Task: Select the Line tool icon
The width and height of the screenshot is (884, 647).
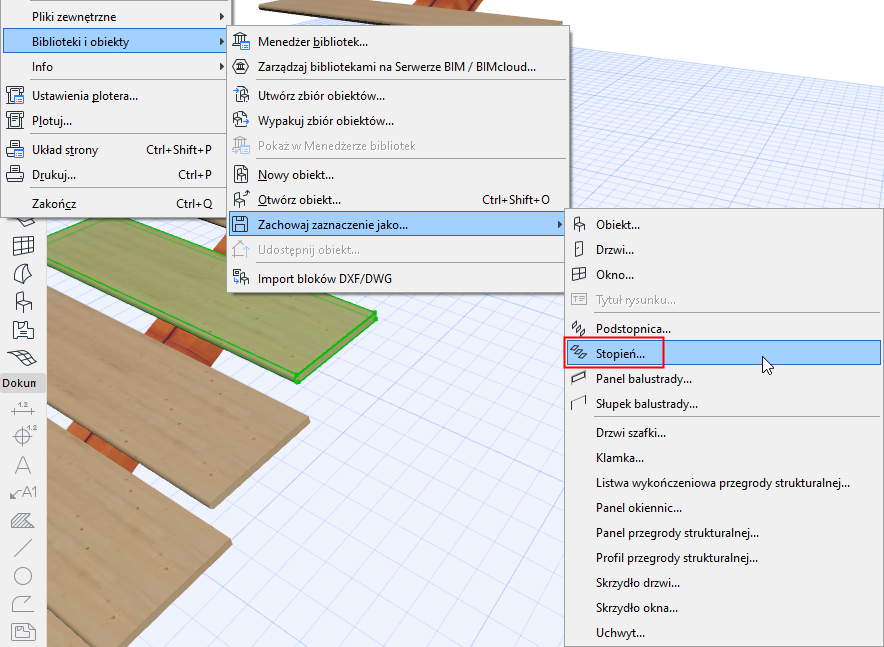Action: (23, 548)
